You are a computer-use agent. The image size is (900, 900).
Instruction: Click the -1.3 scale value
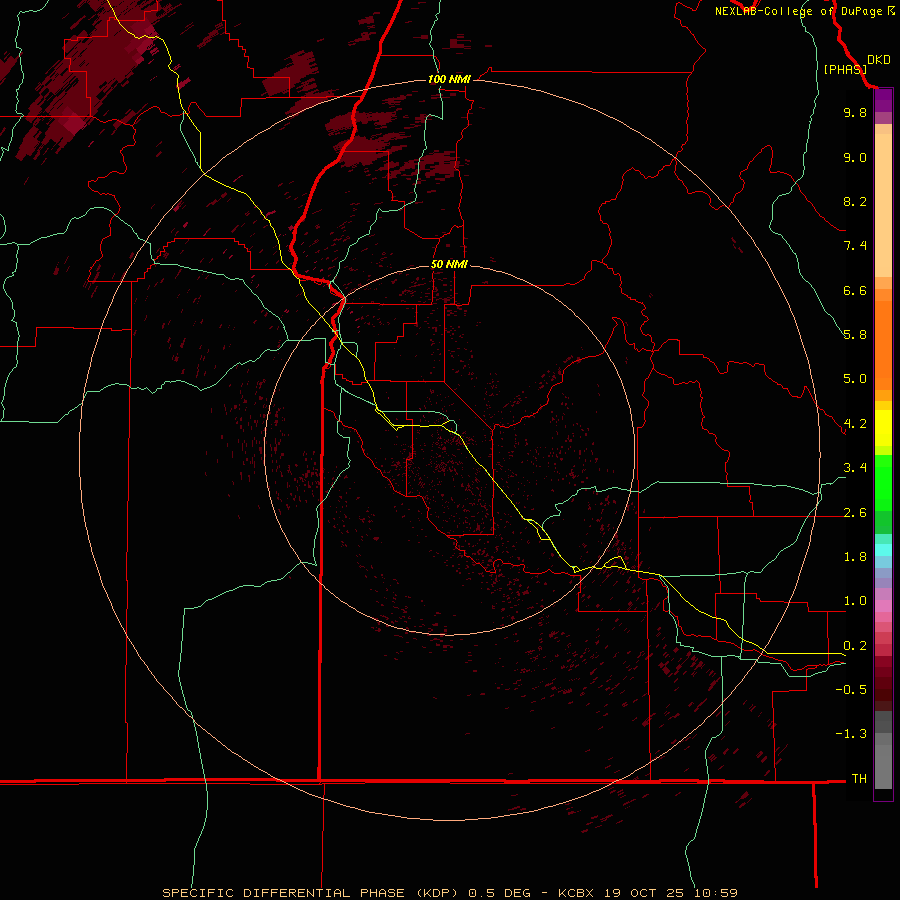pyautogui.click(x=852, y=734)
